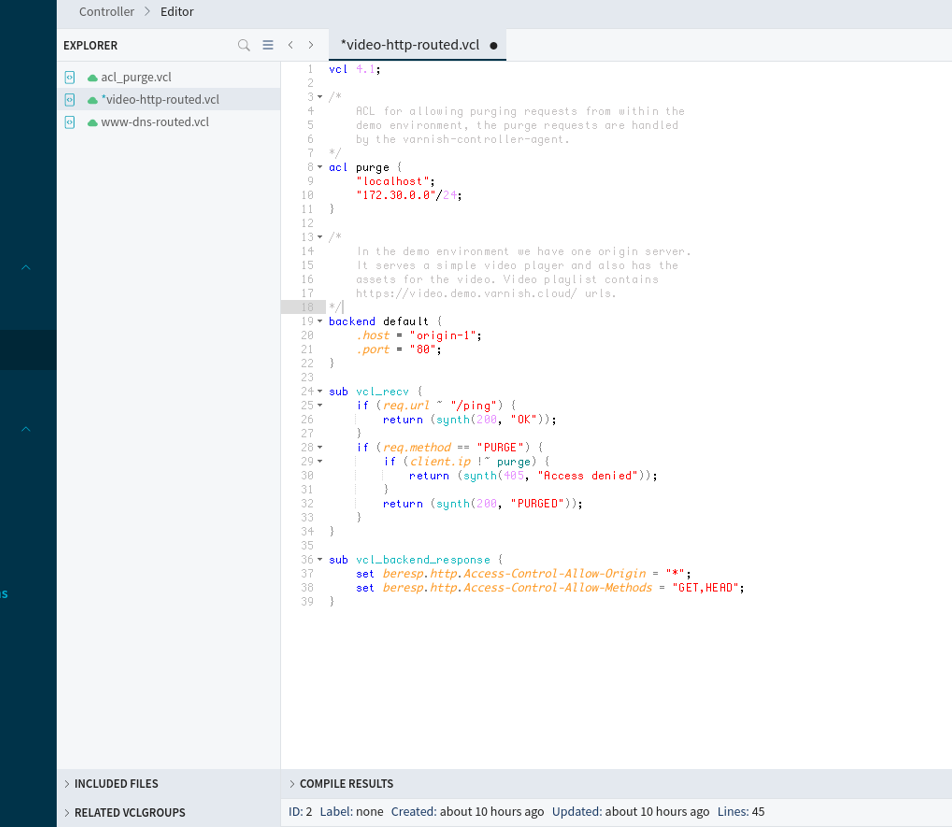Collapse code fold at line 24

pos(320,392)
